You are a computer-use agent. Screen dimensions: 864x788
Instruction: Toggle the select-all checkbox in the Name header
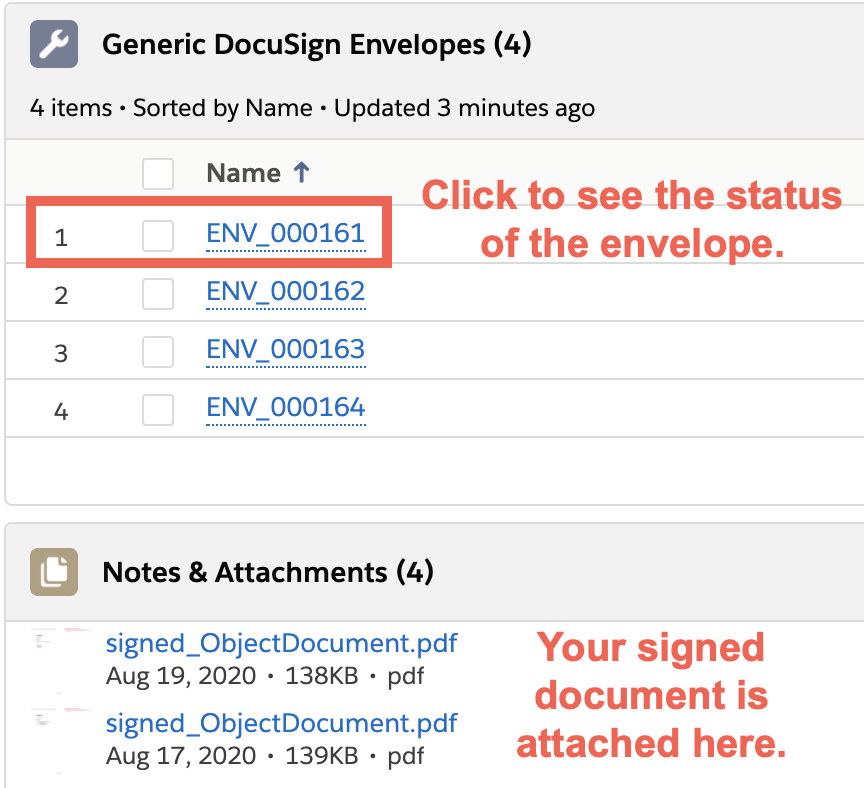(x=158, y=174)
